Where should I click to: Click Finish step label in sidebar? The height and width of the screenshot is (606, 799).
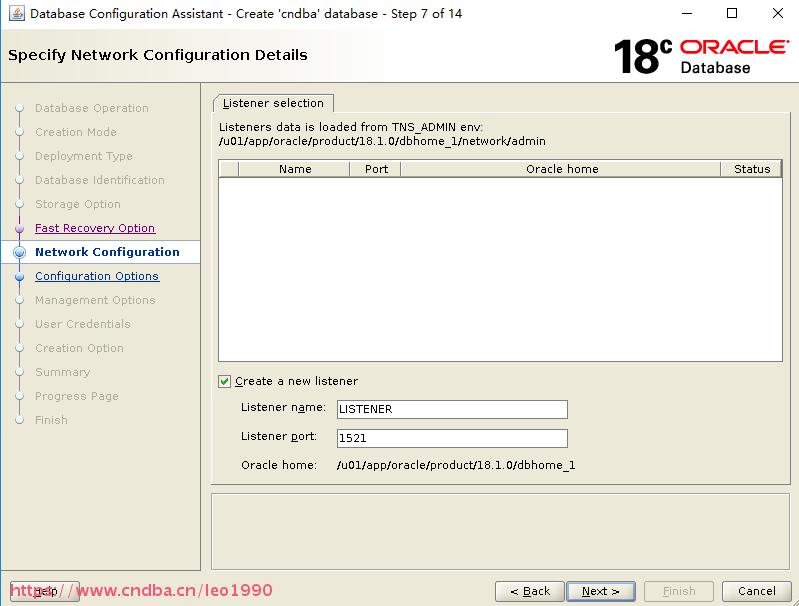click(x=51, y=420)
